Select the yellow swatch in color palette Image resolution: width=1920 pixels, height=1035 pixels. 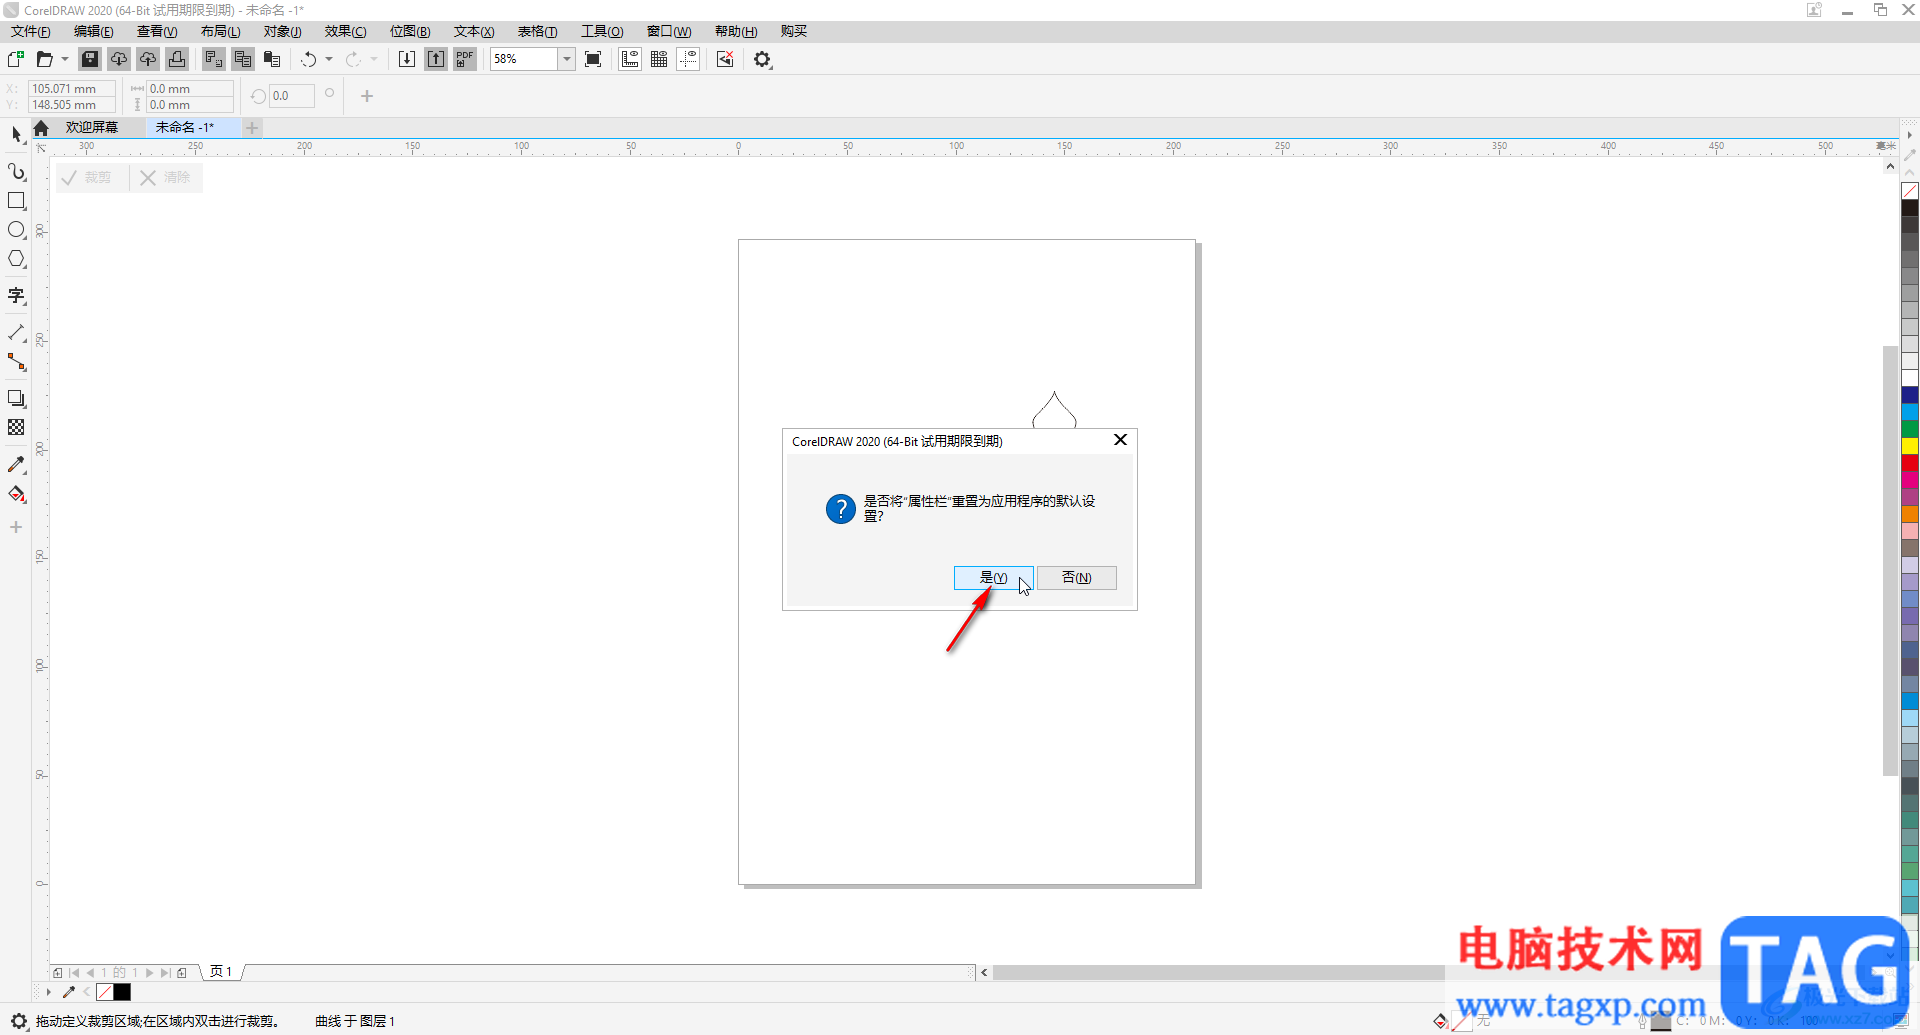(x=1910, y=446)
